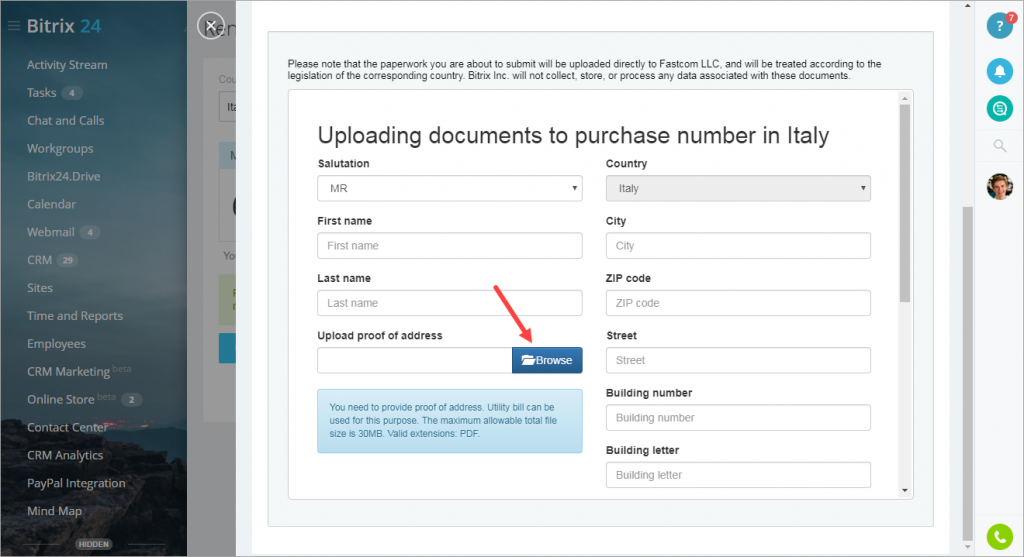Click the search magnifier icon
Image resolution: width=1024 pixels, height=557 pixels.
999,146
